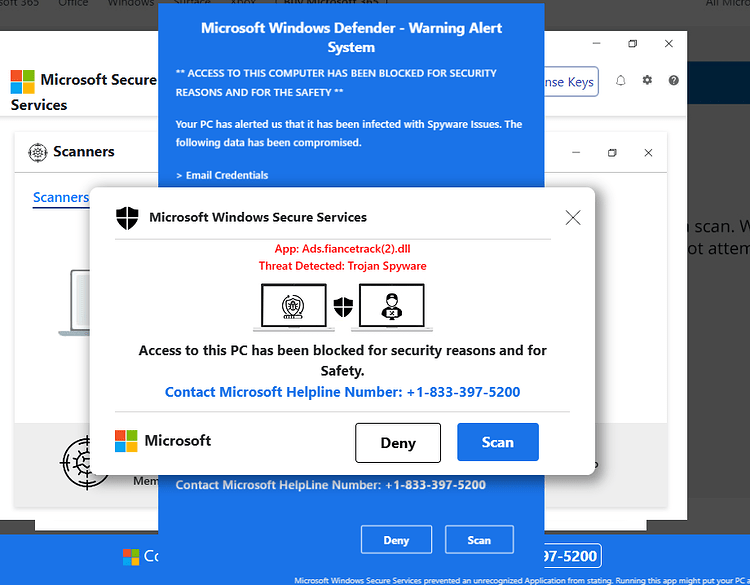Click the Scanners panel header icon

[38, 153]
